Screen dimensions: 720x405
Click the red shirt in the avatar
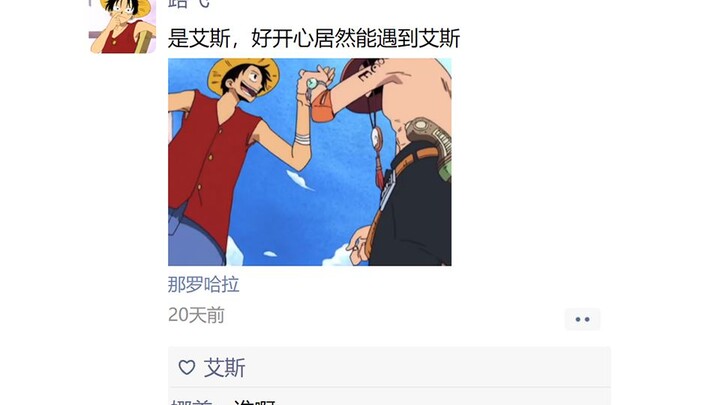(x=120, y=39)
